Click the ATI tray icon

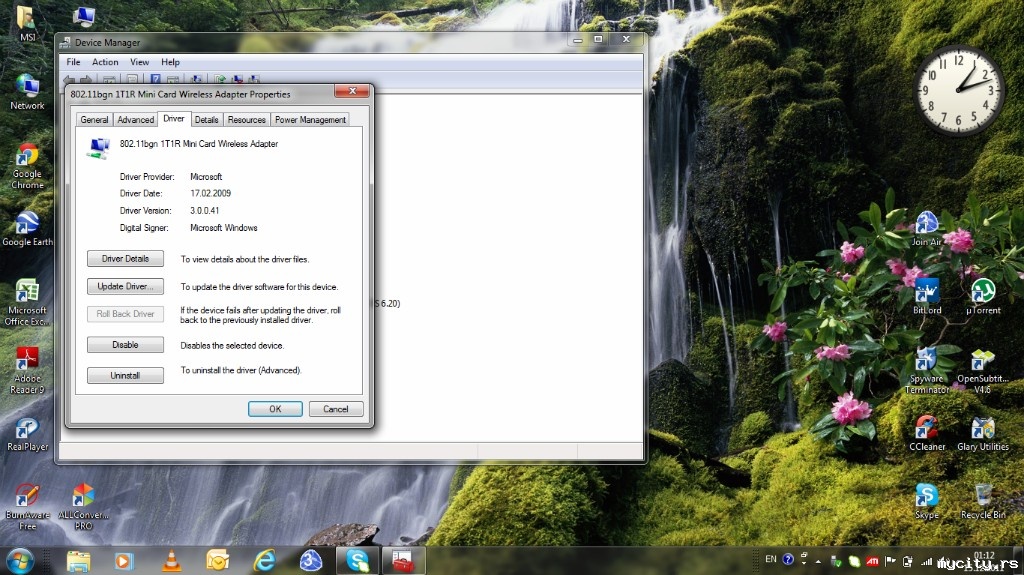click(872, 561)
